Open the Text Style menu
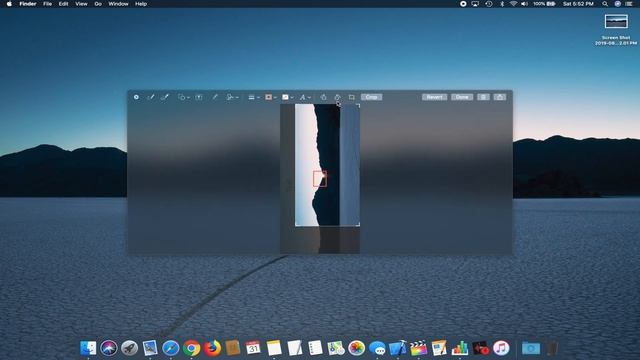640x360 pixels. [x=304, y=97]
